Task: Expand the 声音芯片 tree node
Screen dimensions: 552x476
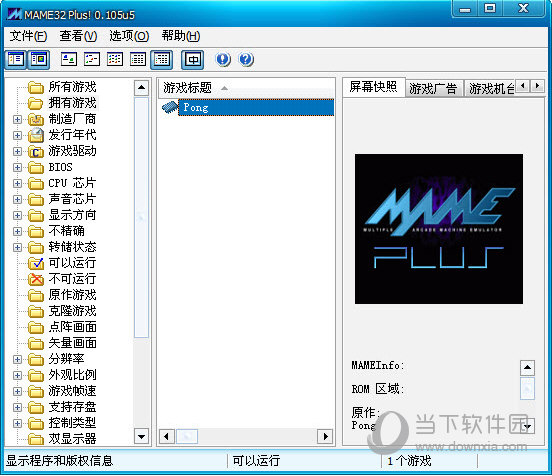Action: click(x=17, y=199)
